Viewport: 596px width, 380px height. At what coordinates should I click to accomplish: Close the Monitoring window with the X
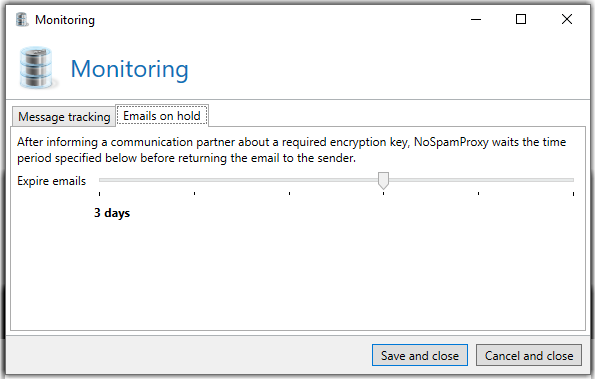click(567, 19)
